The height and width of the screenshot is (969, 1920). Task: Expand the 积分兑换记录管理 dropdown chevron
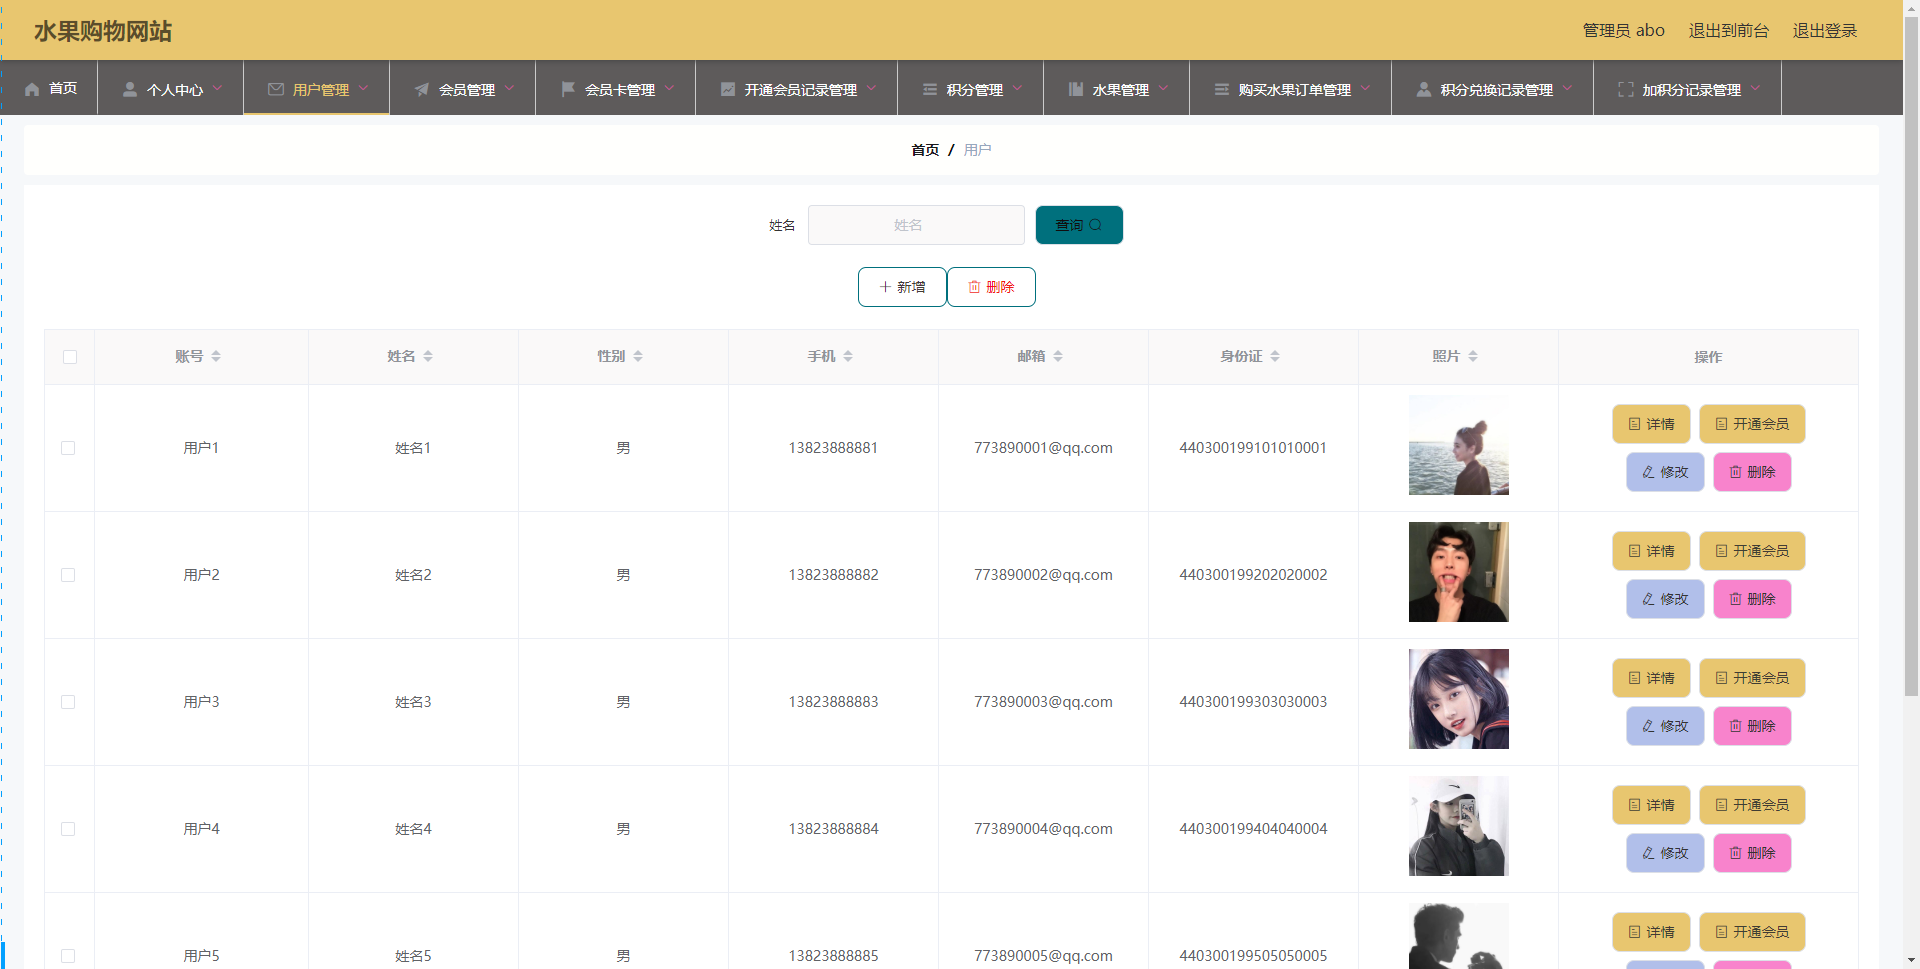1567,88
